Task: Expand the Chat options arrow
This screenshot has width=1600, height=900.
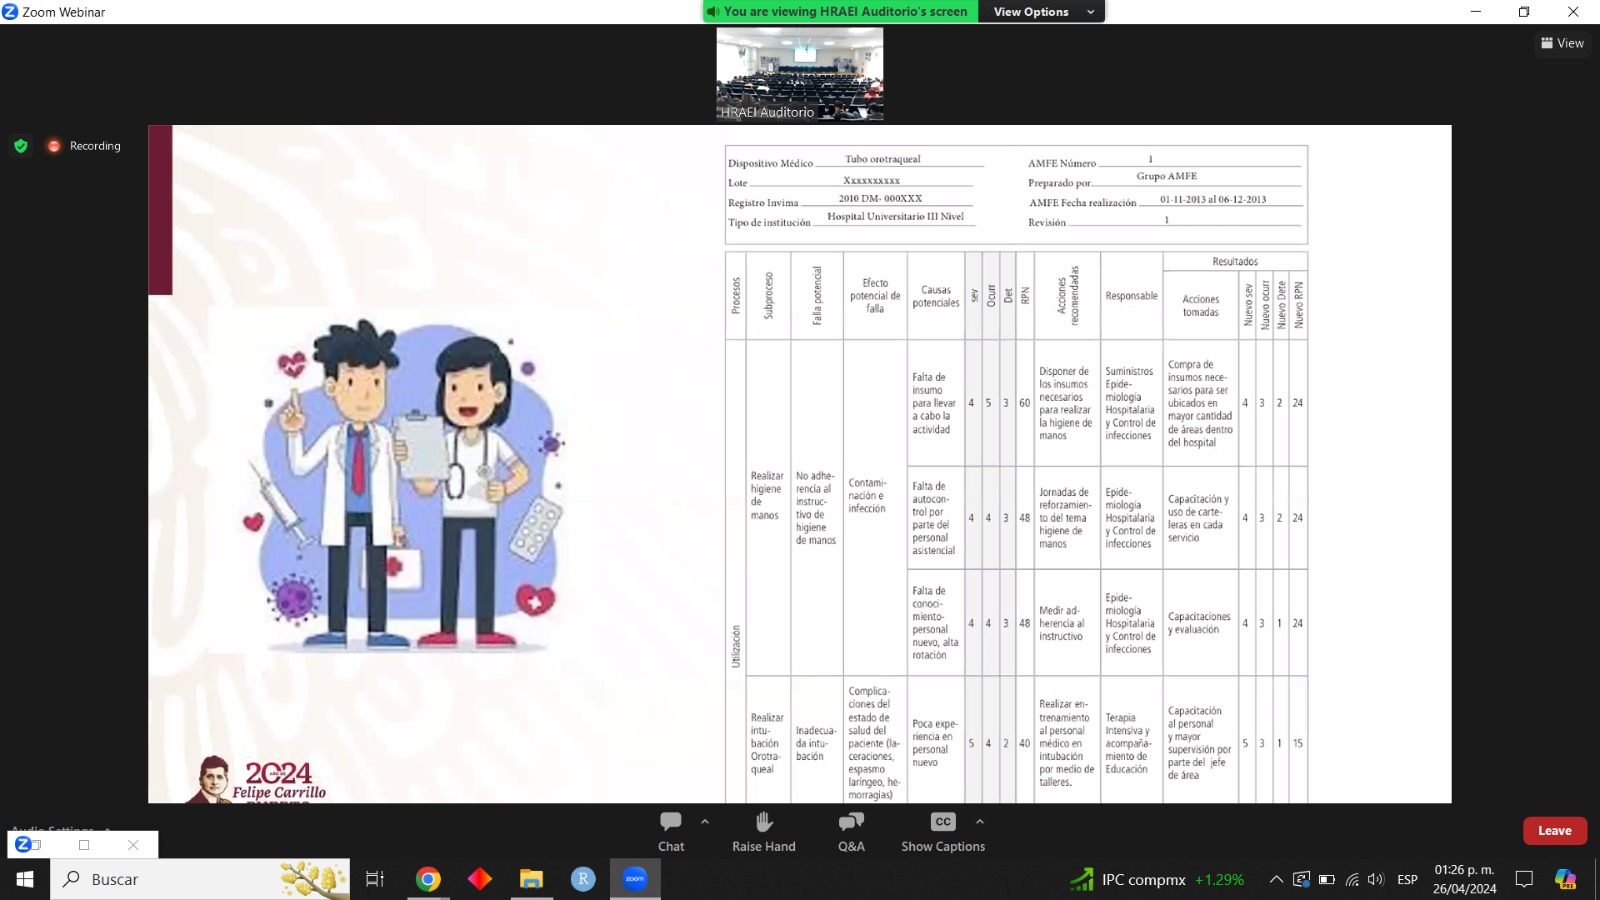Action: tap(705, 821)
